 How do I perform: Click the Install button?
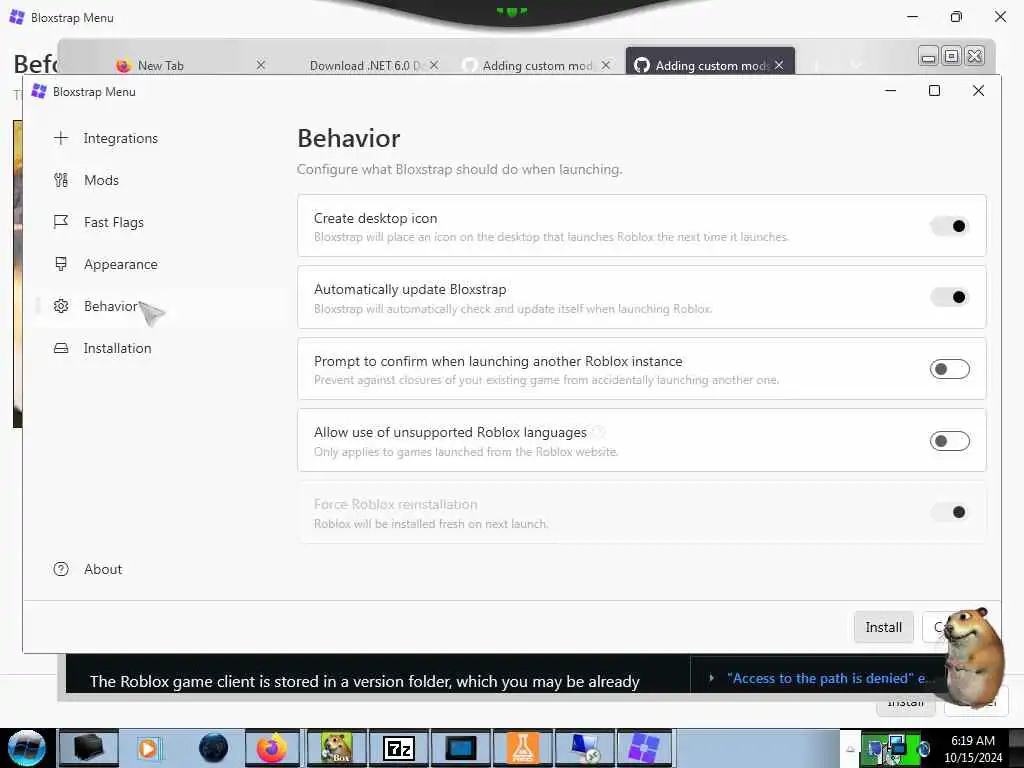[x=884, y=627]
